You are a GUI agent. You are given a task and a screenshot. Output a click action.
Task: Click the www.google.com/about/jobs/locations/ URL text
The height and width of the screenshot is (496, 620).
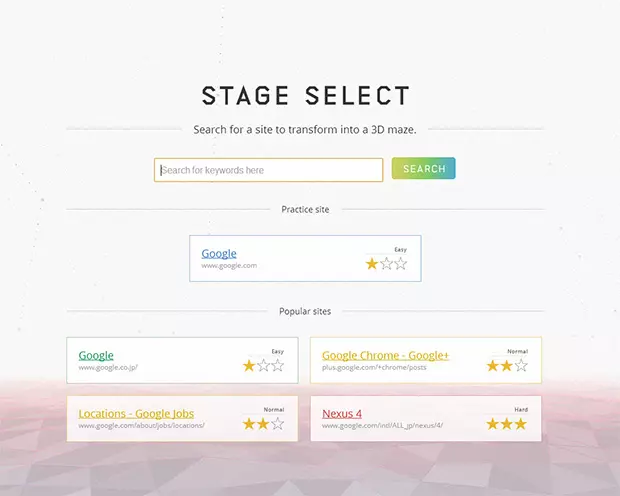pos(141,426)
